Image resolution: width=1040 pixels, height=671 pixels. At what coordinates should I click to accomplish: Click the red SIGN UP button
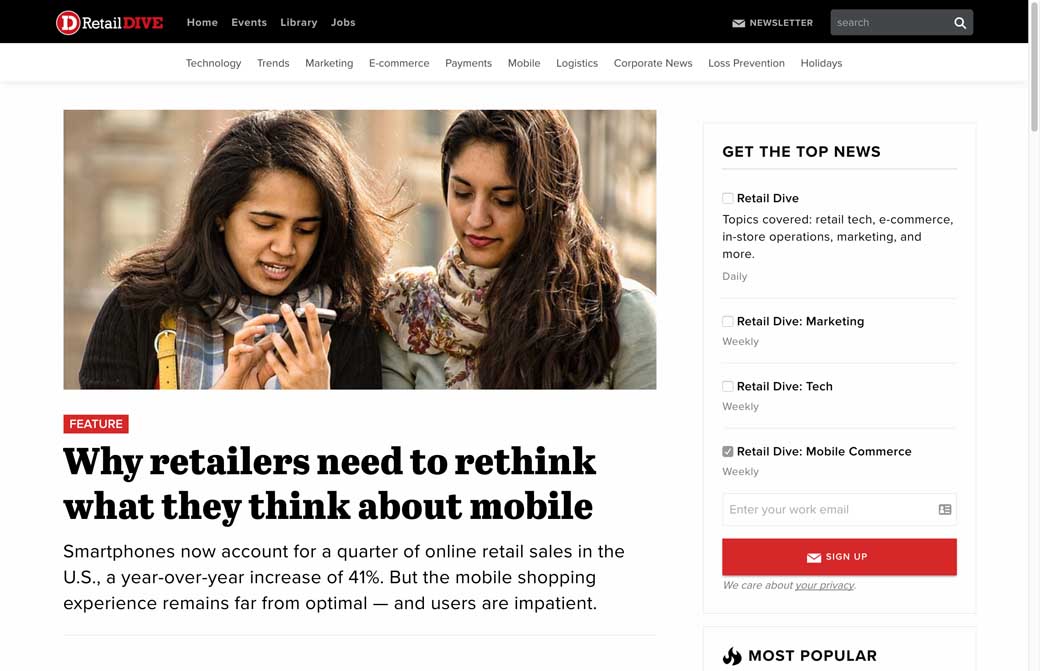839,557
